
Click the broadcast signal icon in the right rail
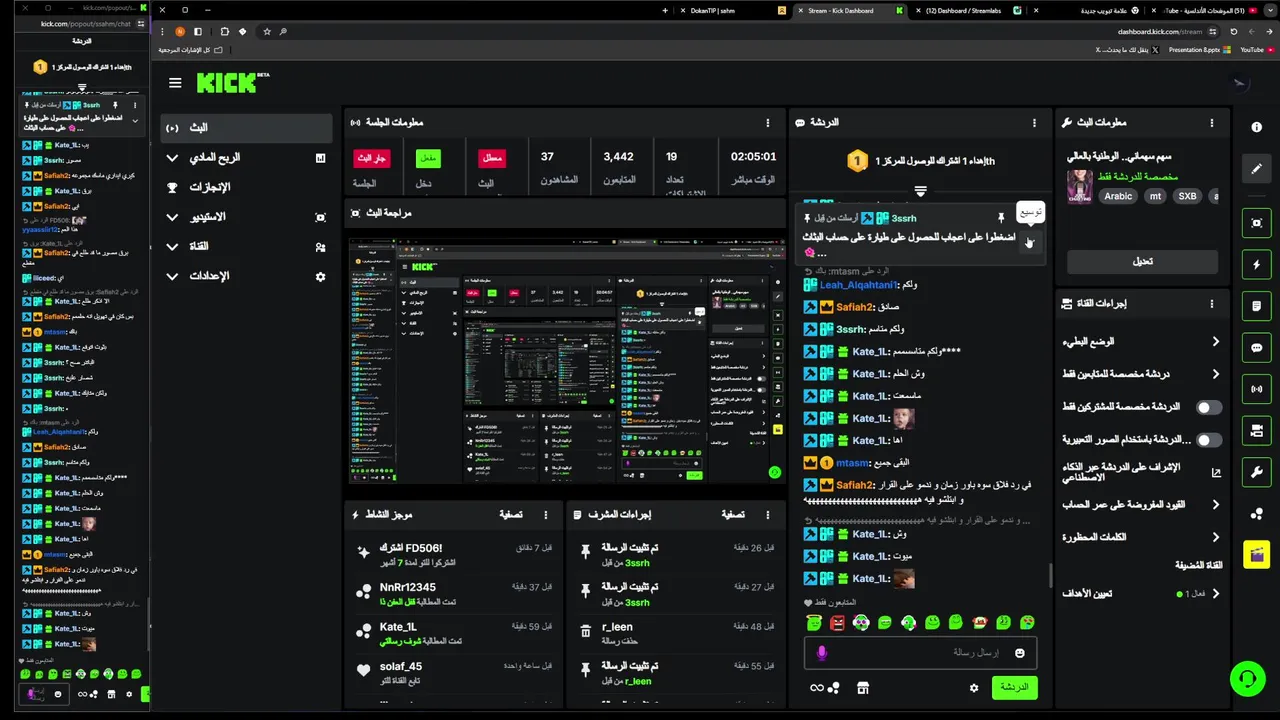[x=1257, y=389]
